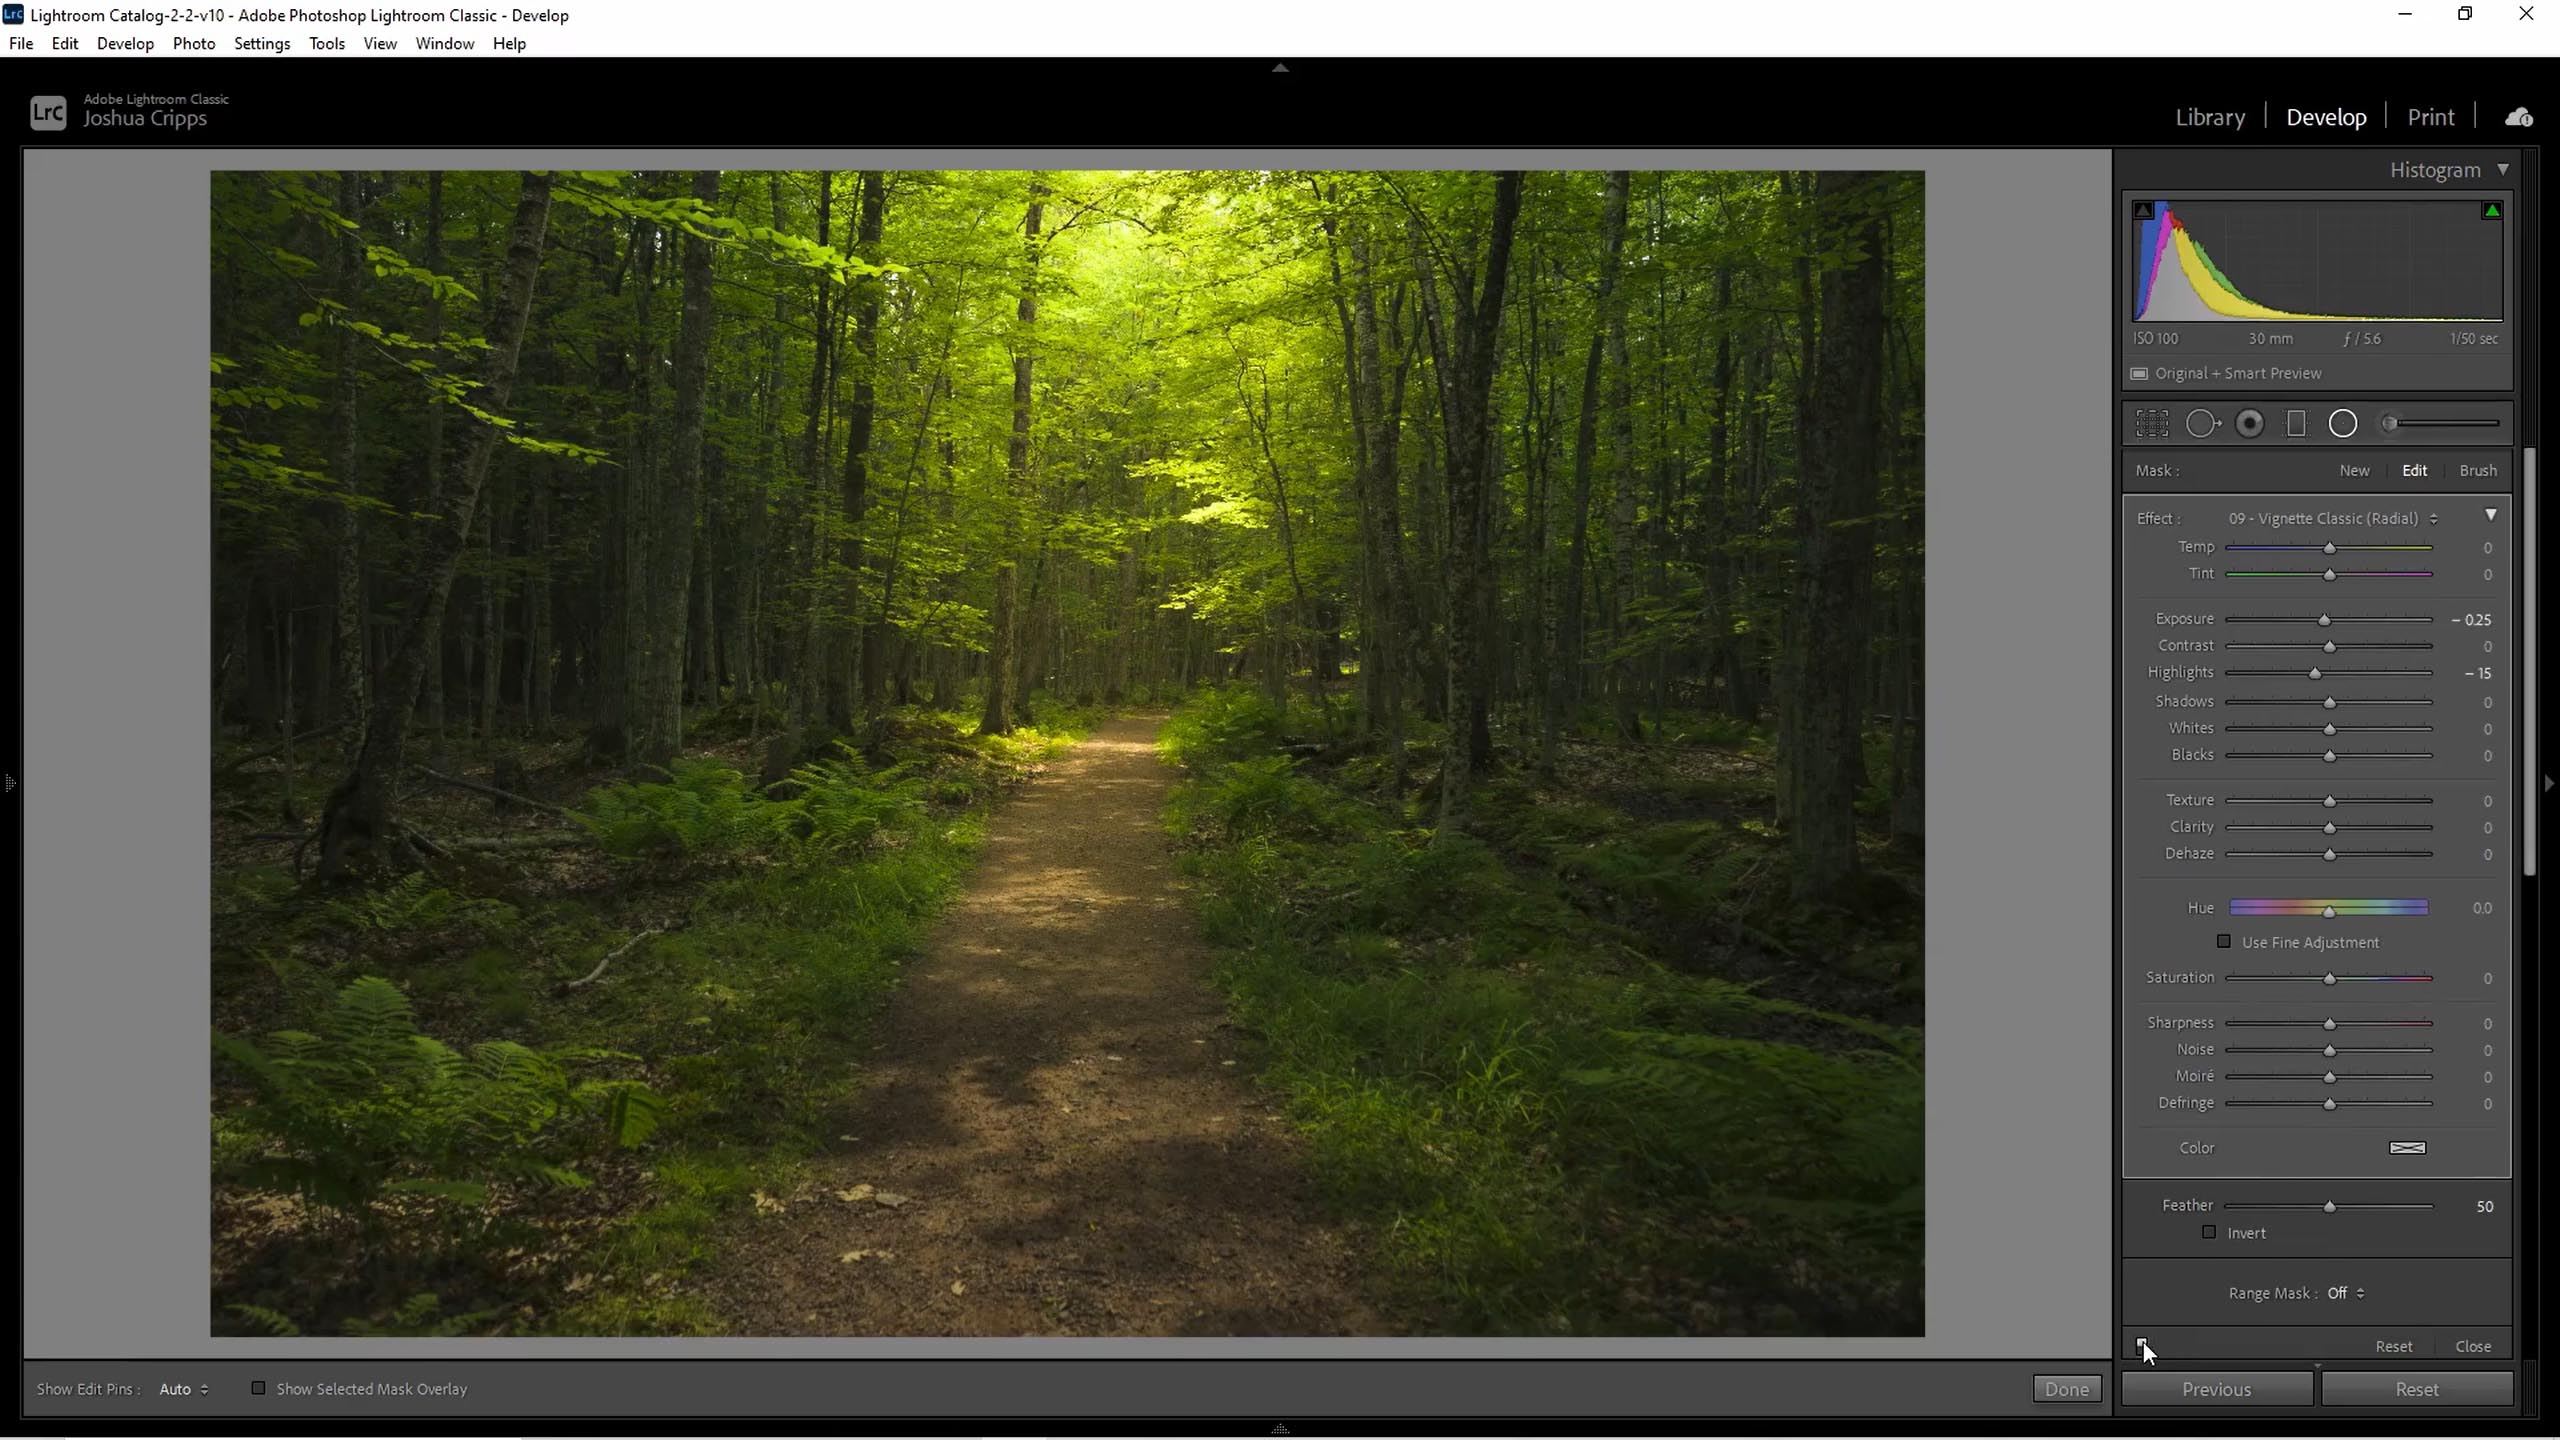2560x1440 pixels.
Task: Select Mask New mode
Action: tap(2354, 470)
